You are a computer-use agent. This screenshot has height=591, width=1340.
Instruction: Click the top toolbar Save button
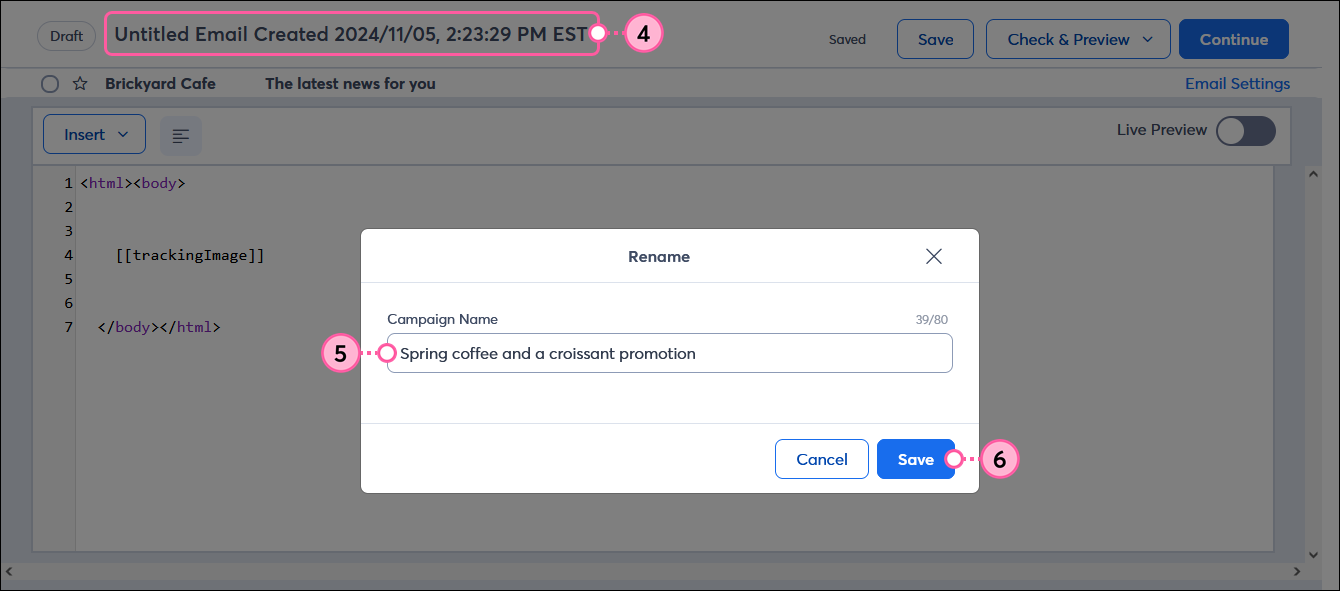click(x=935, y=39)
